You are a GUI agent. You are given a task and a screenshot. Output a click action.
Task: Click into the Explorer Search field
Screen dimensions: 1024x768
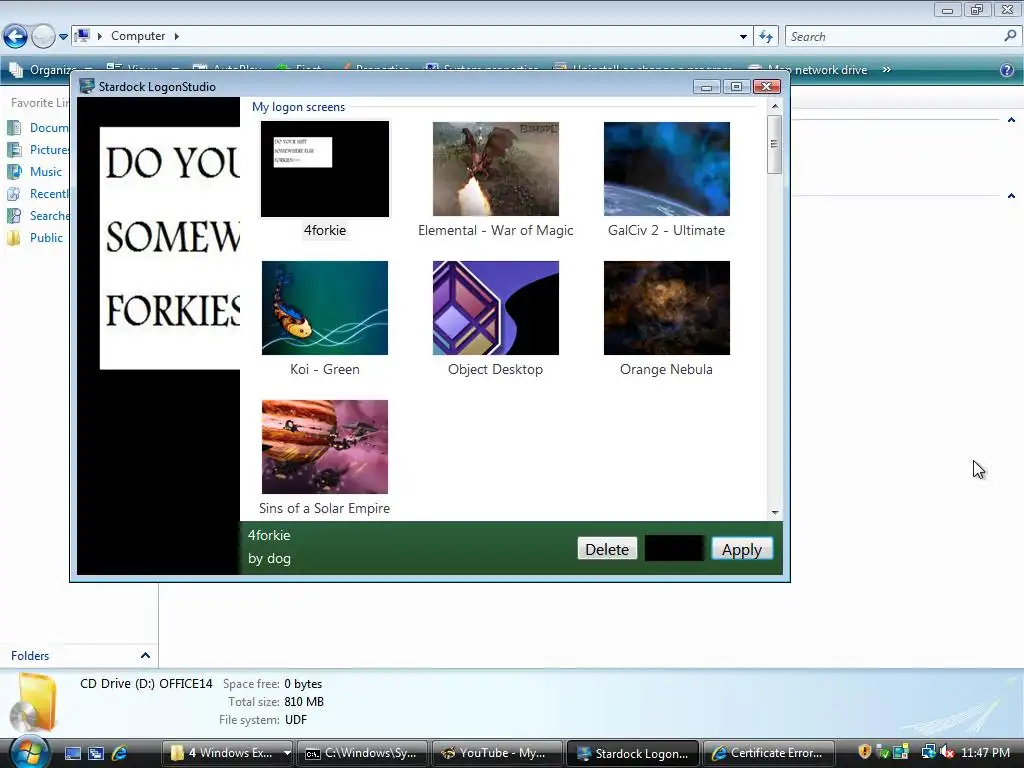tap(895, 37)
